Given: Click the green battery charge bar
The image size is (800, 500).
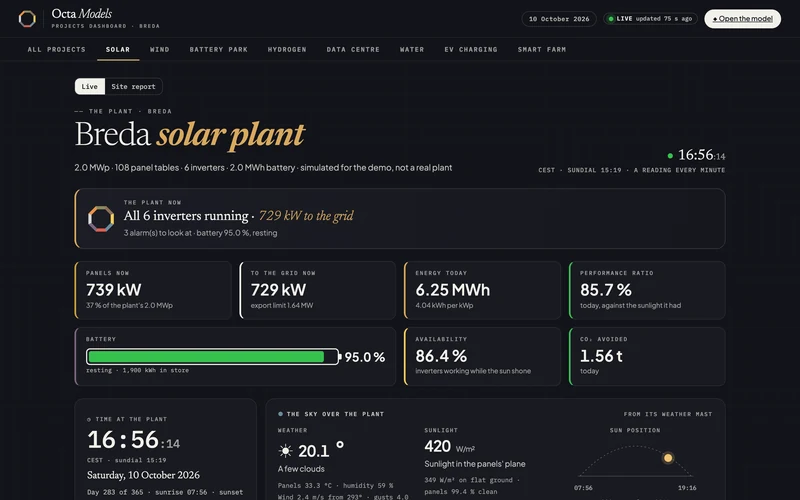Looking at the screenshot, I should point(206,357).
